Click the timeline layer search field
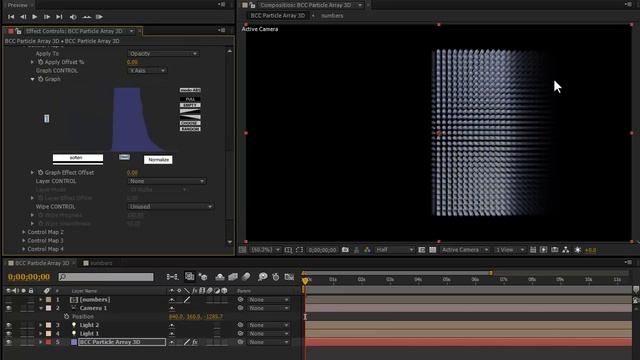The height and width of the screenshot is (360, 640). point(106,277)
